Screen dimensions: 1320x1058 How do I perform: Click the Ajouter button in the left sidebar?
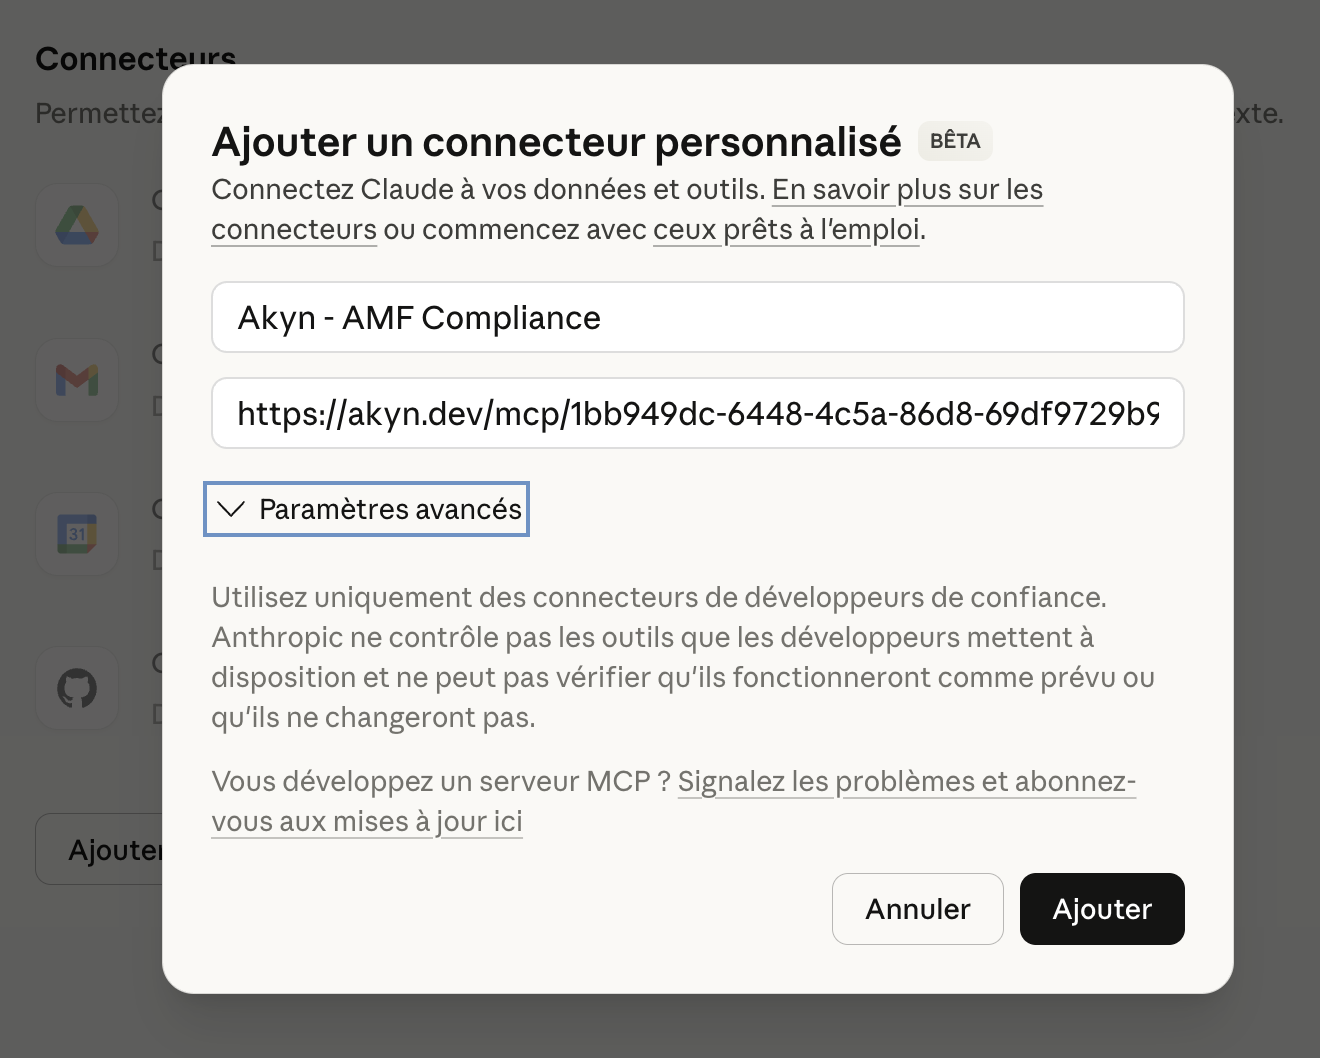pos(110,849)
